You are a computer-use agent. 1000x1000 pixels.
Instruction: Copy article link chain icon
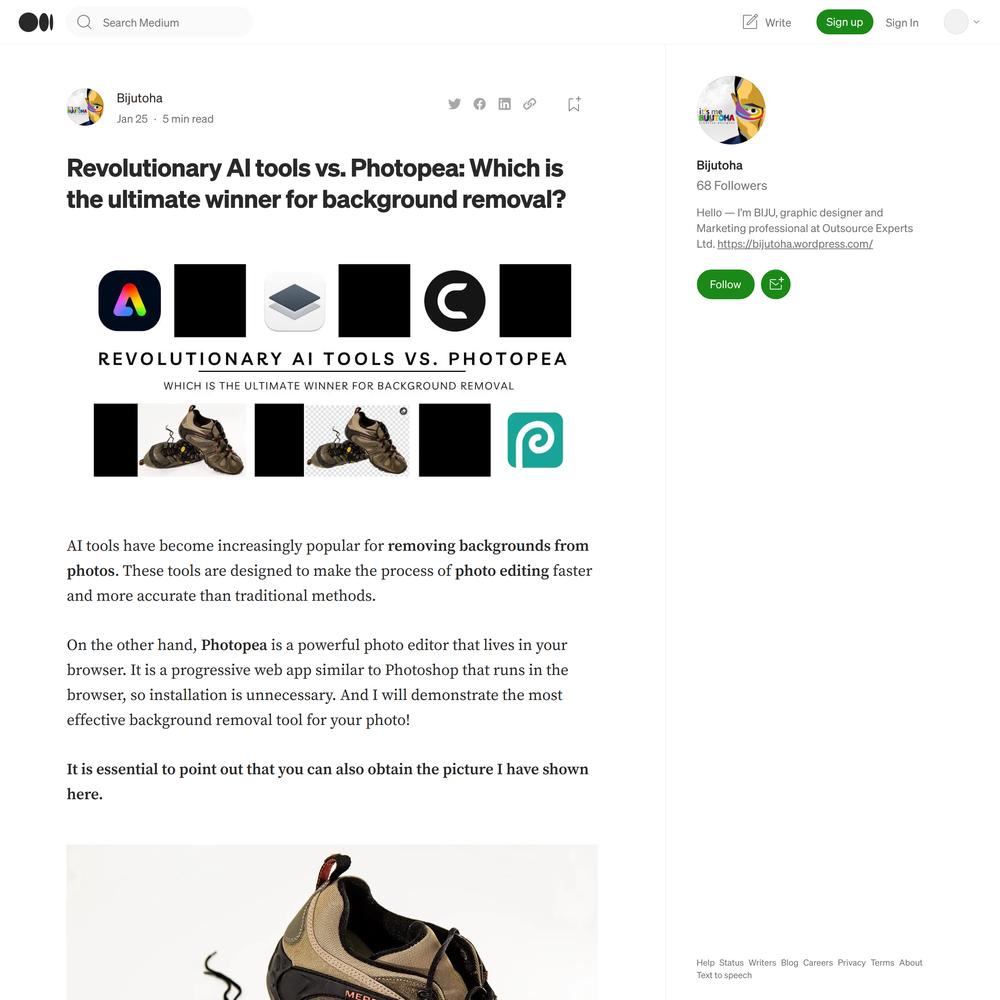(x=529, y=104)
